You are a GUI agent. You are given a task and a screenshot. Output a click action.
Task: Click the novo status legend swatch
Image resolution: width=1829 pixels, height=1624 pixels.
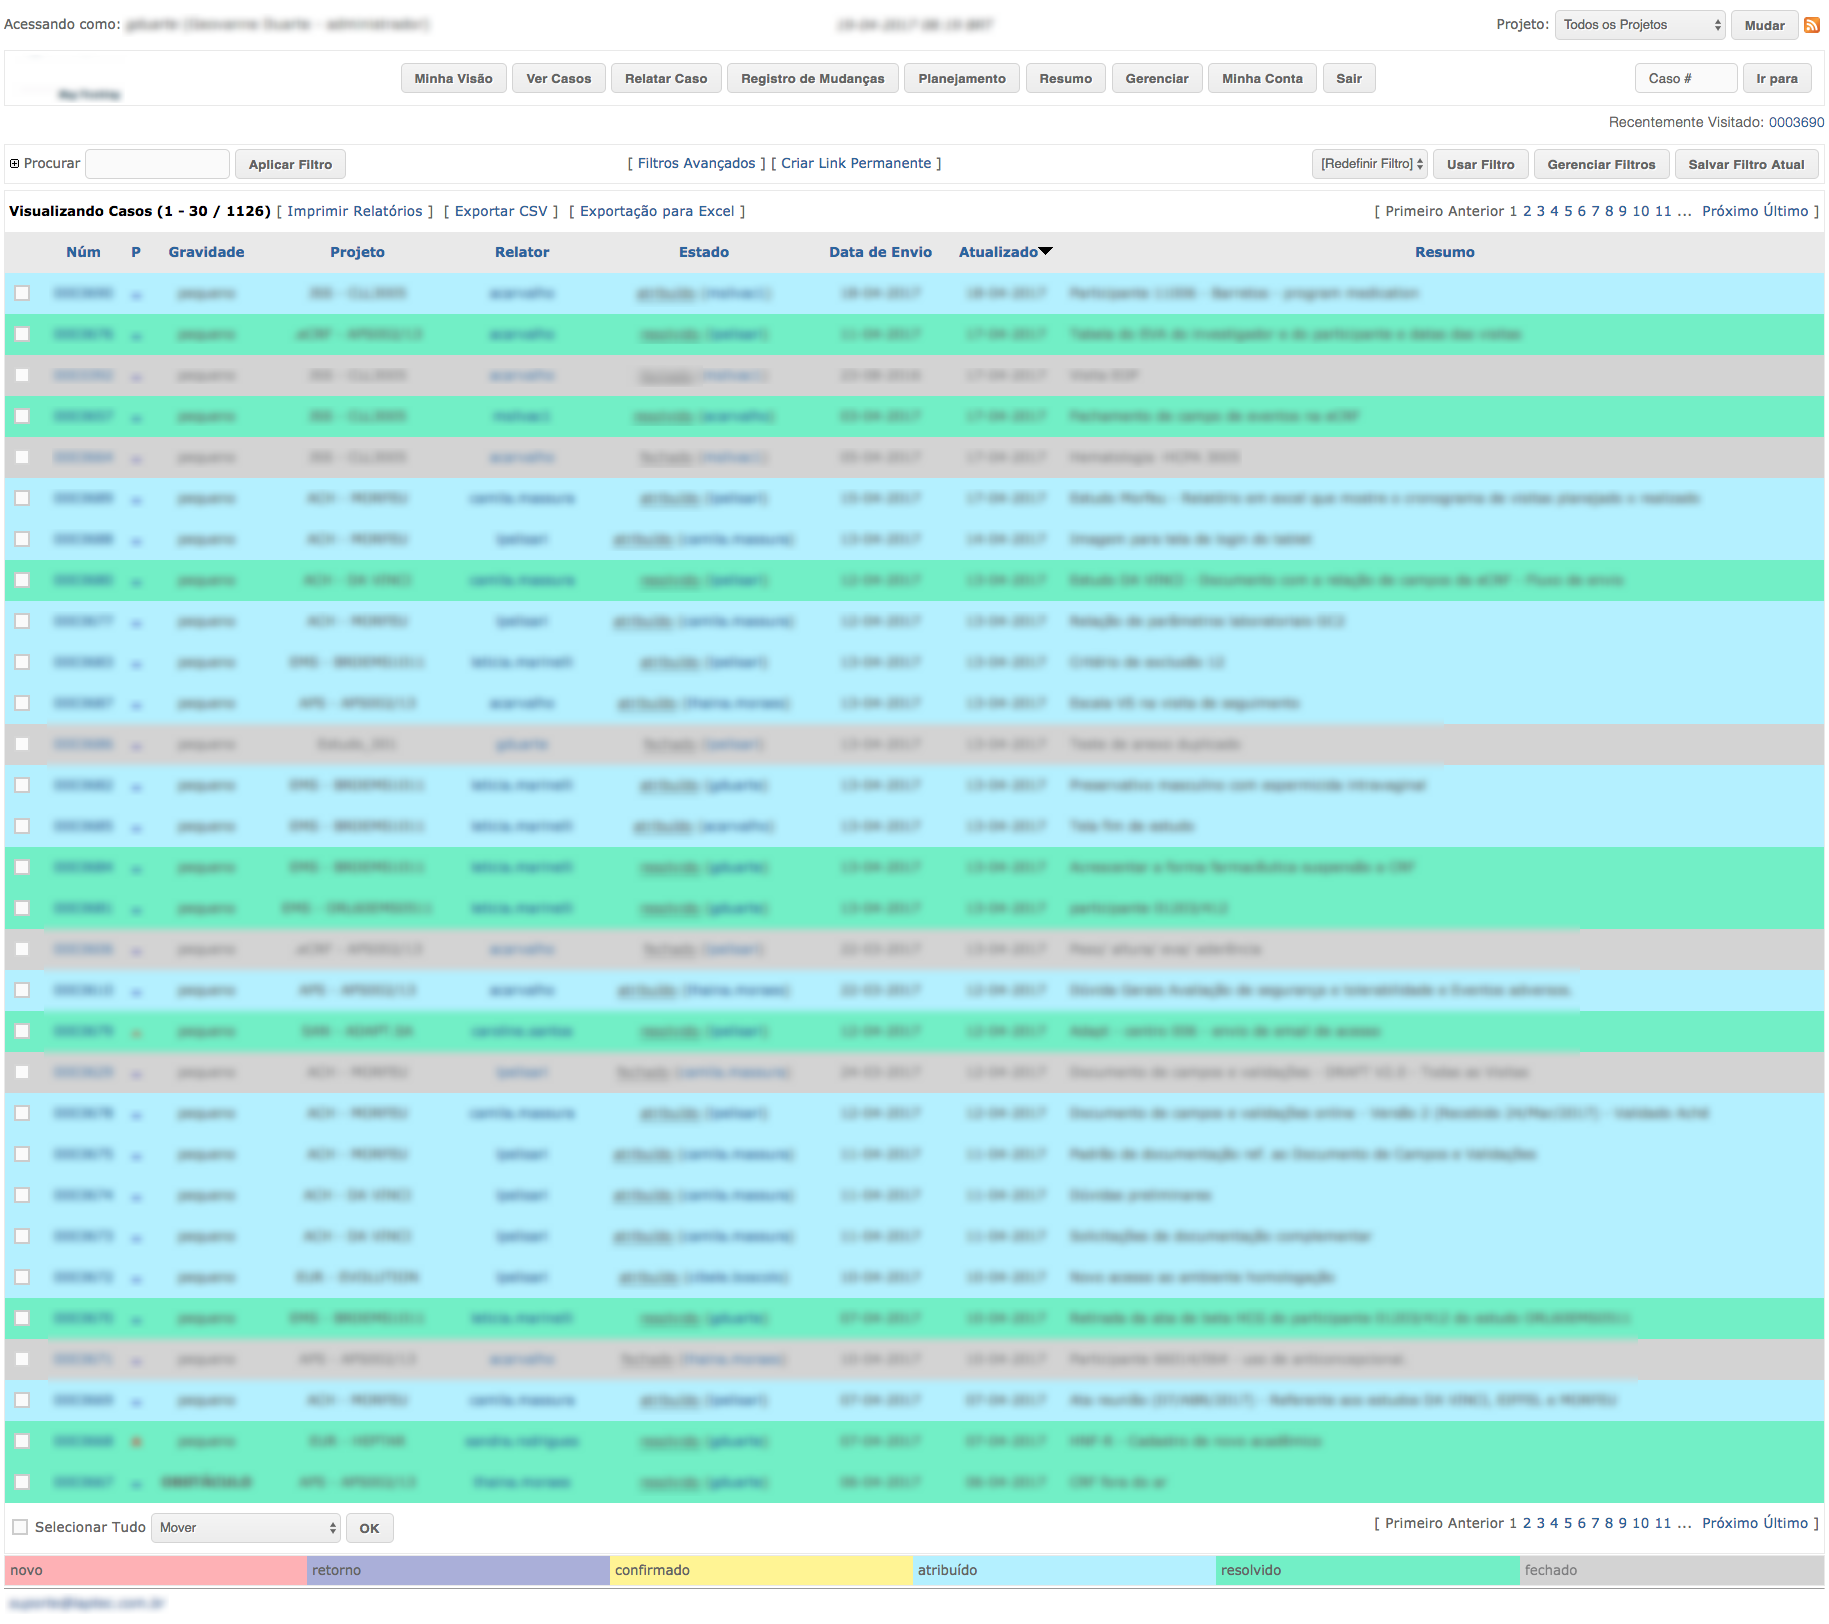pos(156,1570)
